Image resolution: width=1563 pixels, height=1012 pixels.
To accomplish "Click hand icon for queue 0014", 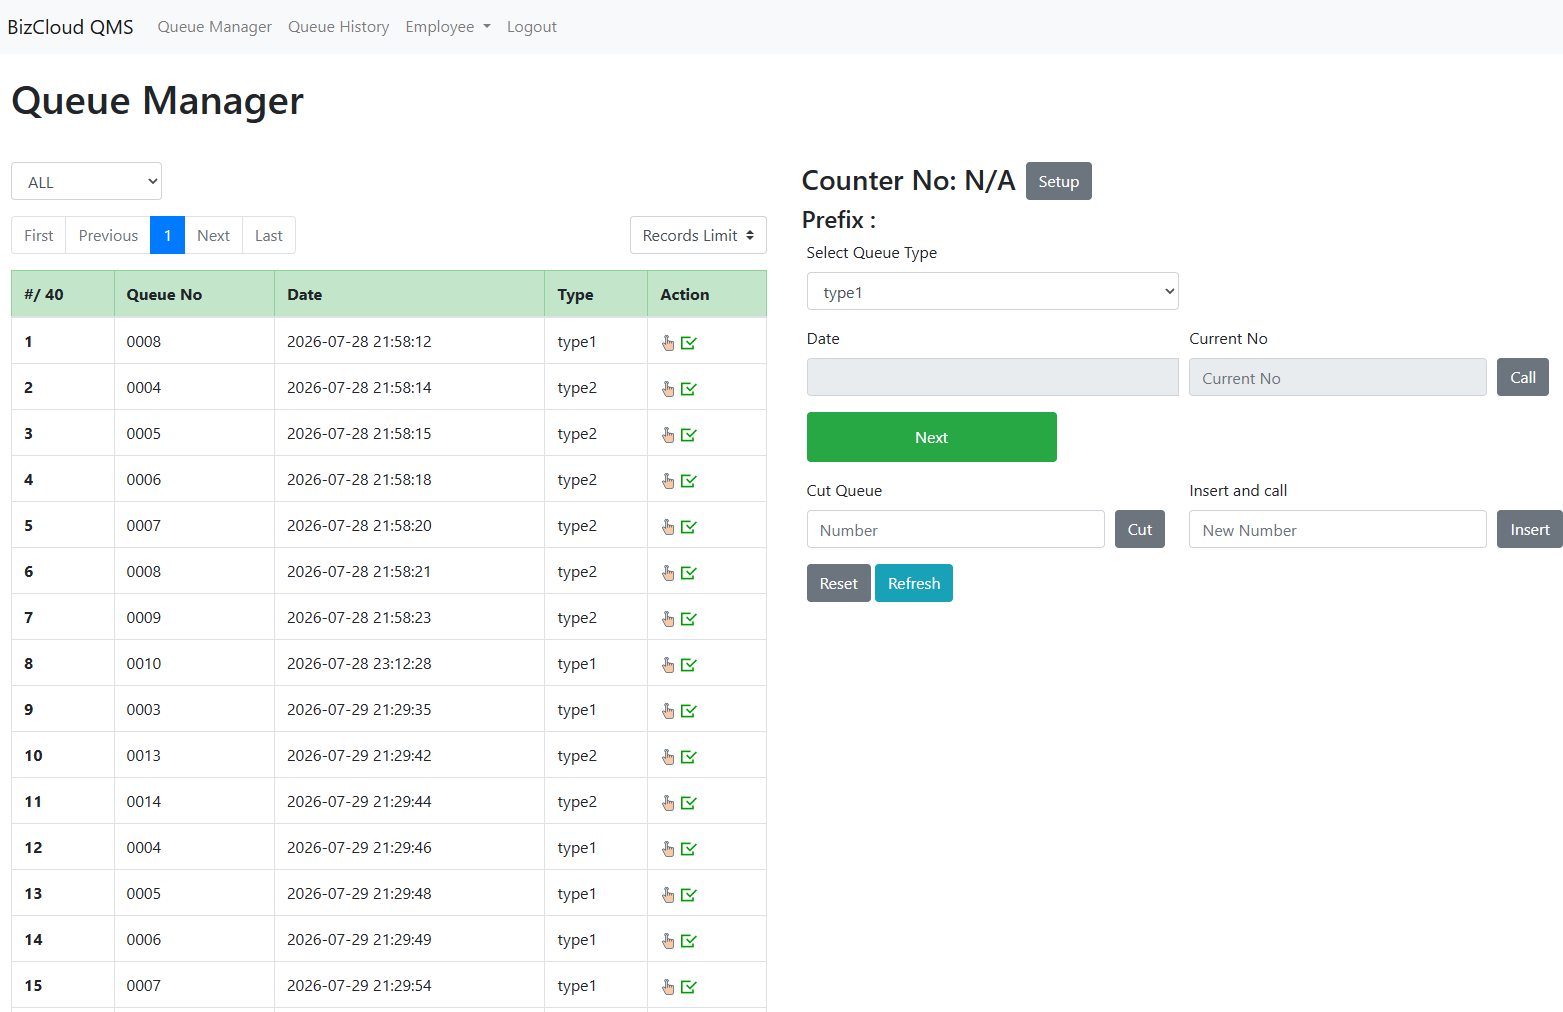I will 668,803.
